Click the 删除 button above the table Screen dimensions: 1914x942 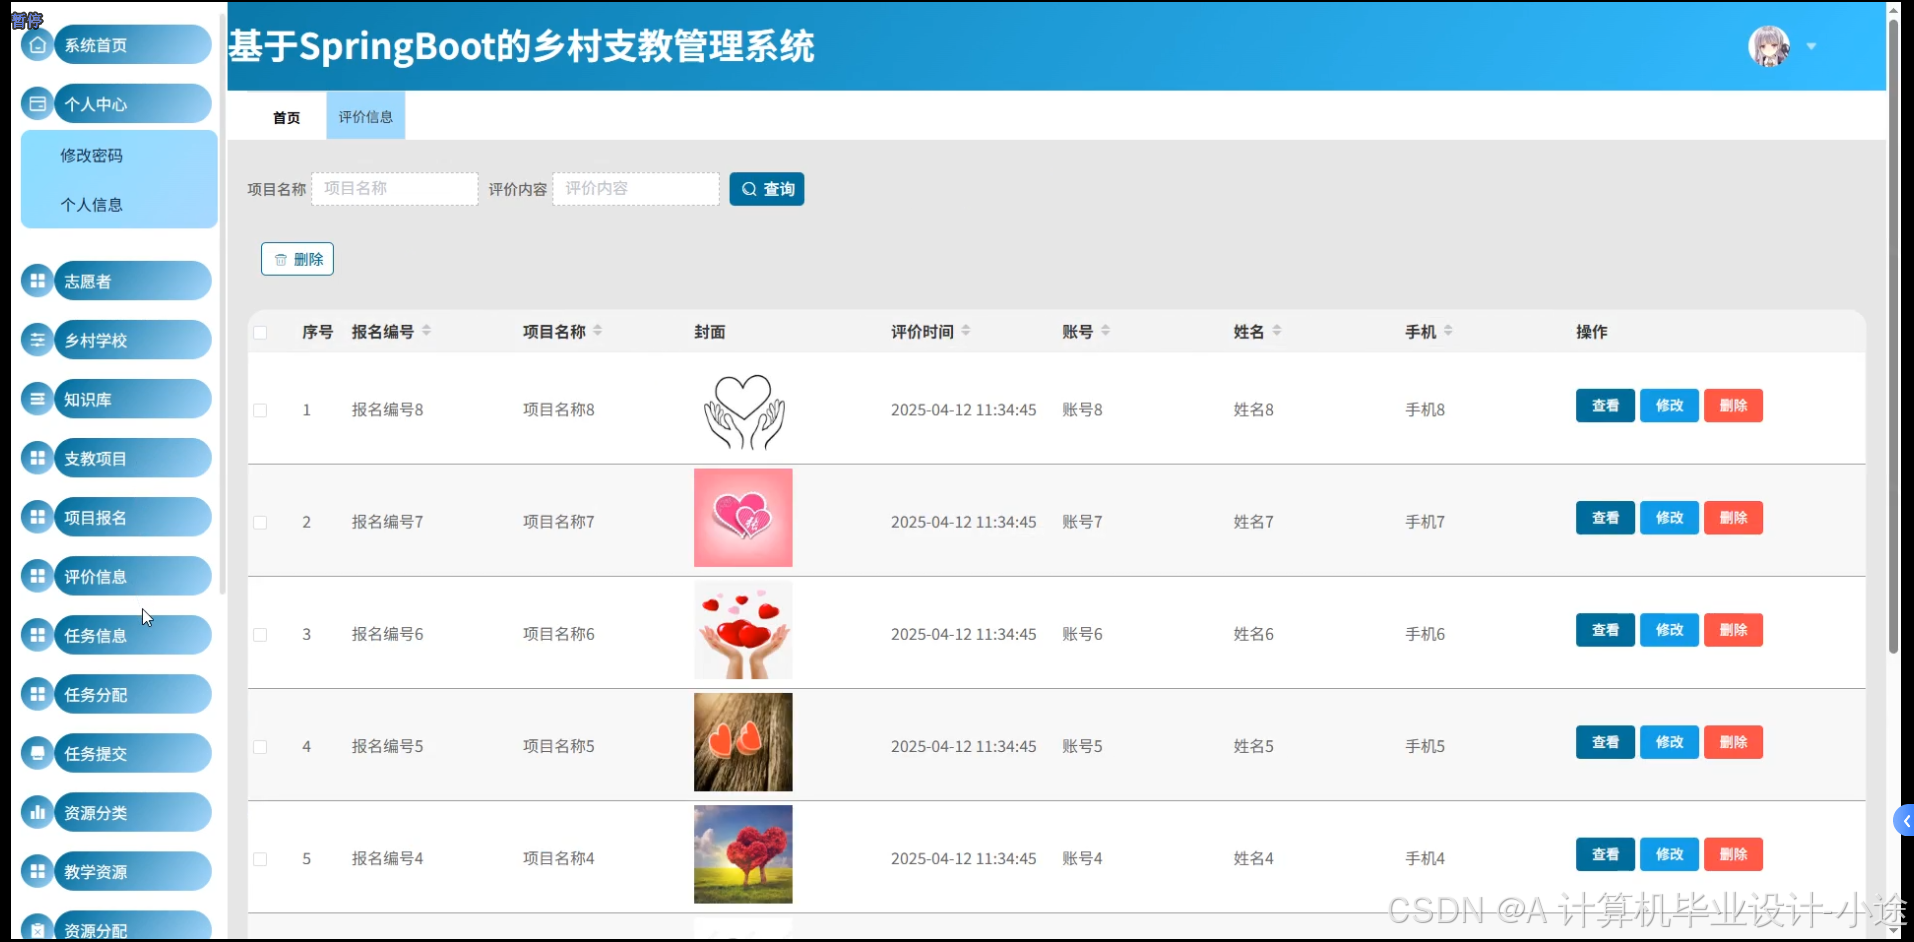[297, 259]
